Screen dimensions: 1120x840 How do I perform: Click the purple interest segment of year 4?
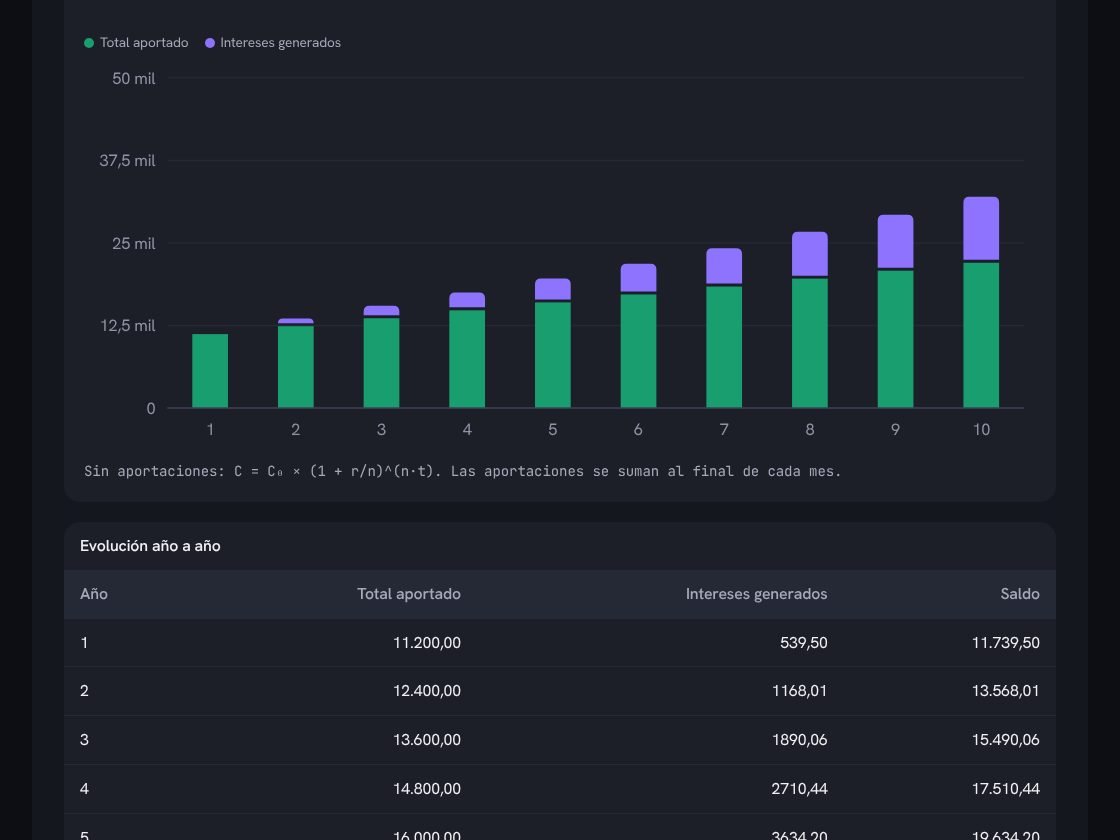(x=467, y=300)
